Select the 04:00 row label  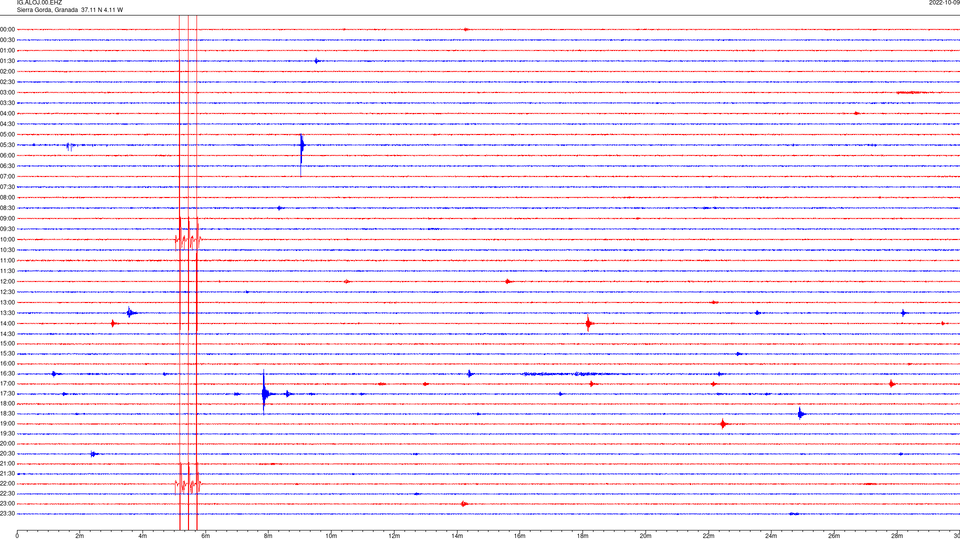[8, 113]
